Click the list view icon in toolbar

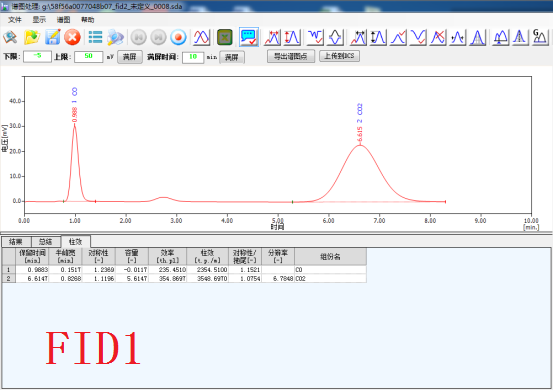coord(95,37)
